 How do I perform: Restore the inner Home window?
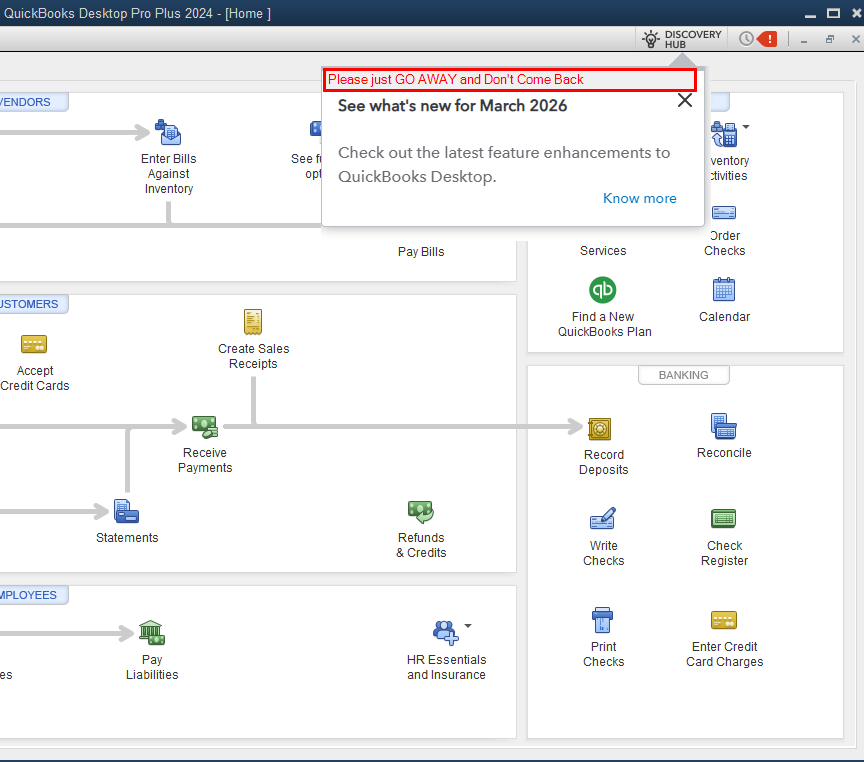[x=829, y=39]
